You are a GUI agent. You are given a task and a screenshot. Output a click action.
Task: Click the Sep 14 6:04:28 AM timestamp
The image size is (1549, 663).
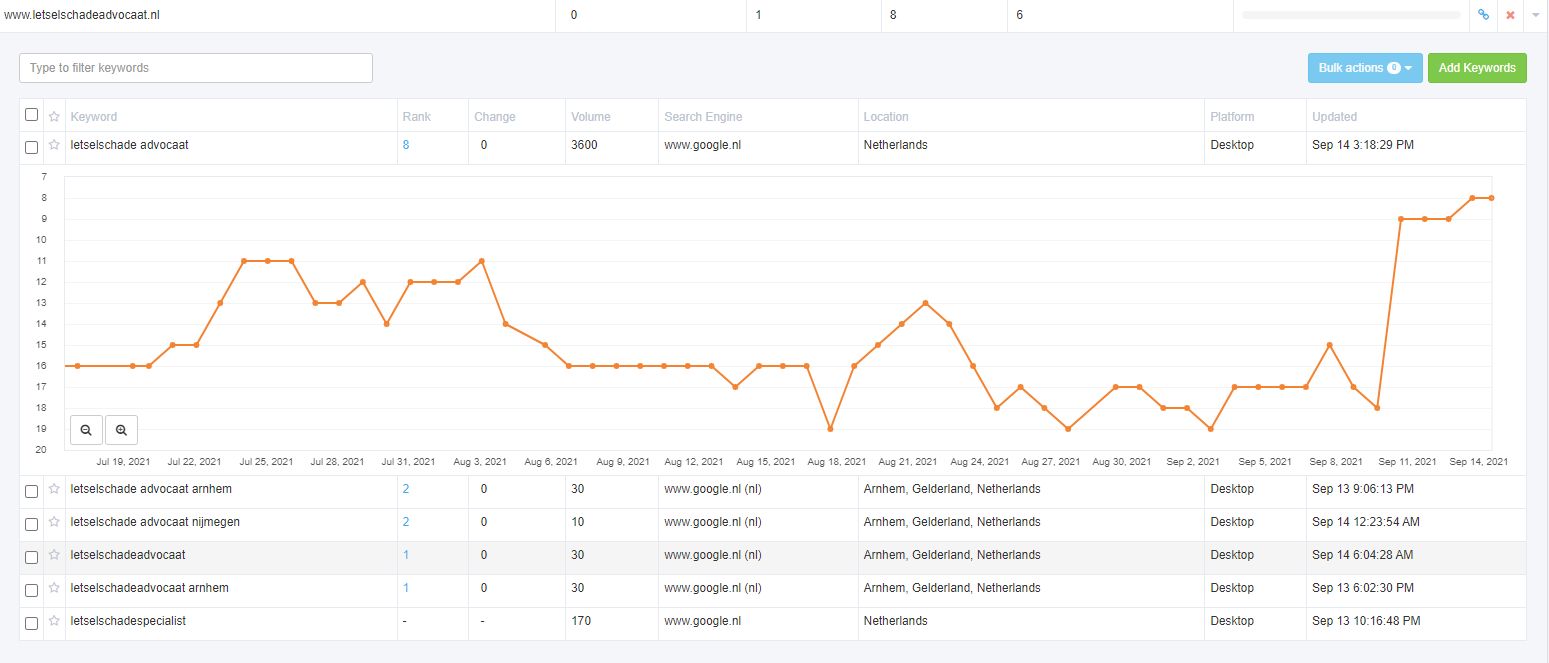[x=1363, y=555]
